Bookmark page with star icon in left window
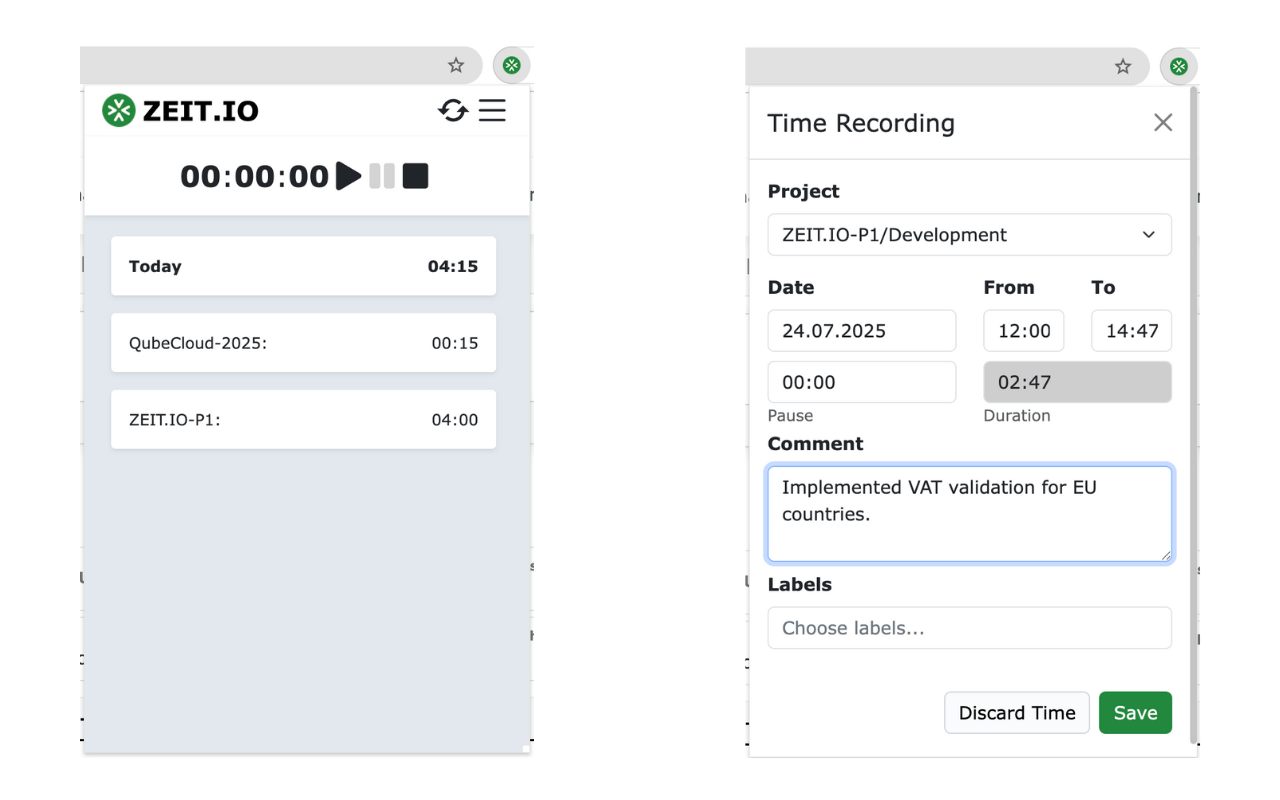Viewport: 1280px width, 800px height. coord(456,65)
